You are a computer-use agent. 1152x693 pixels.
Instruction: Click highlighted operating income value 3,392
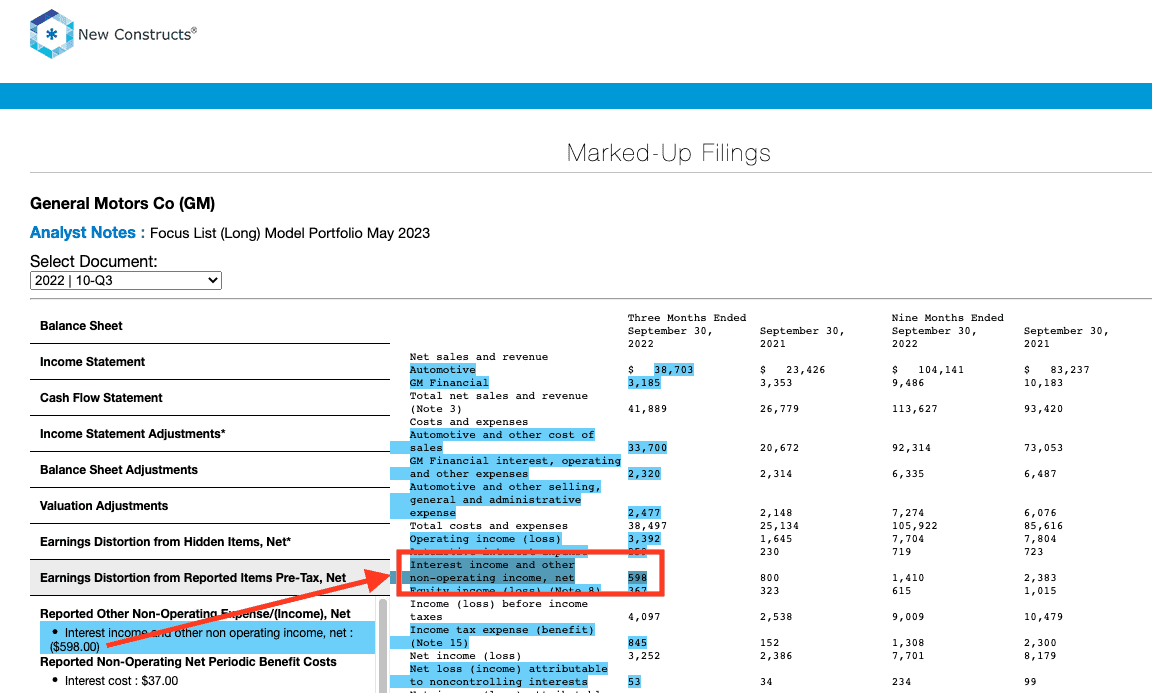644,539
